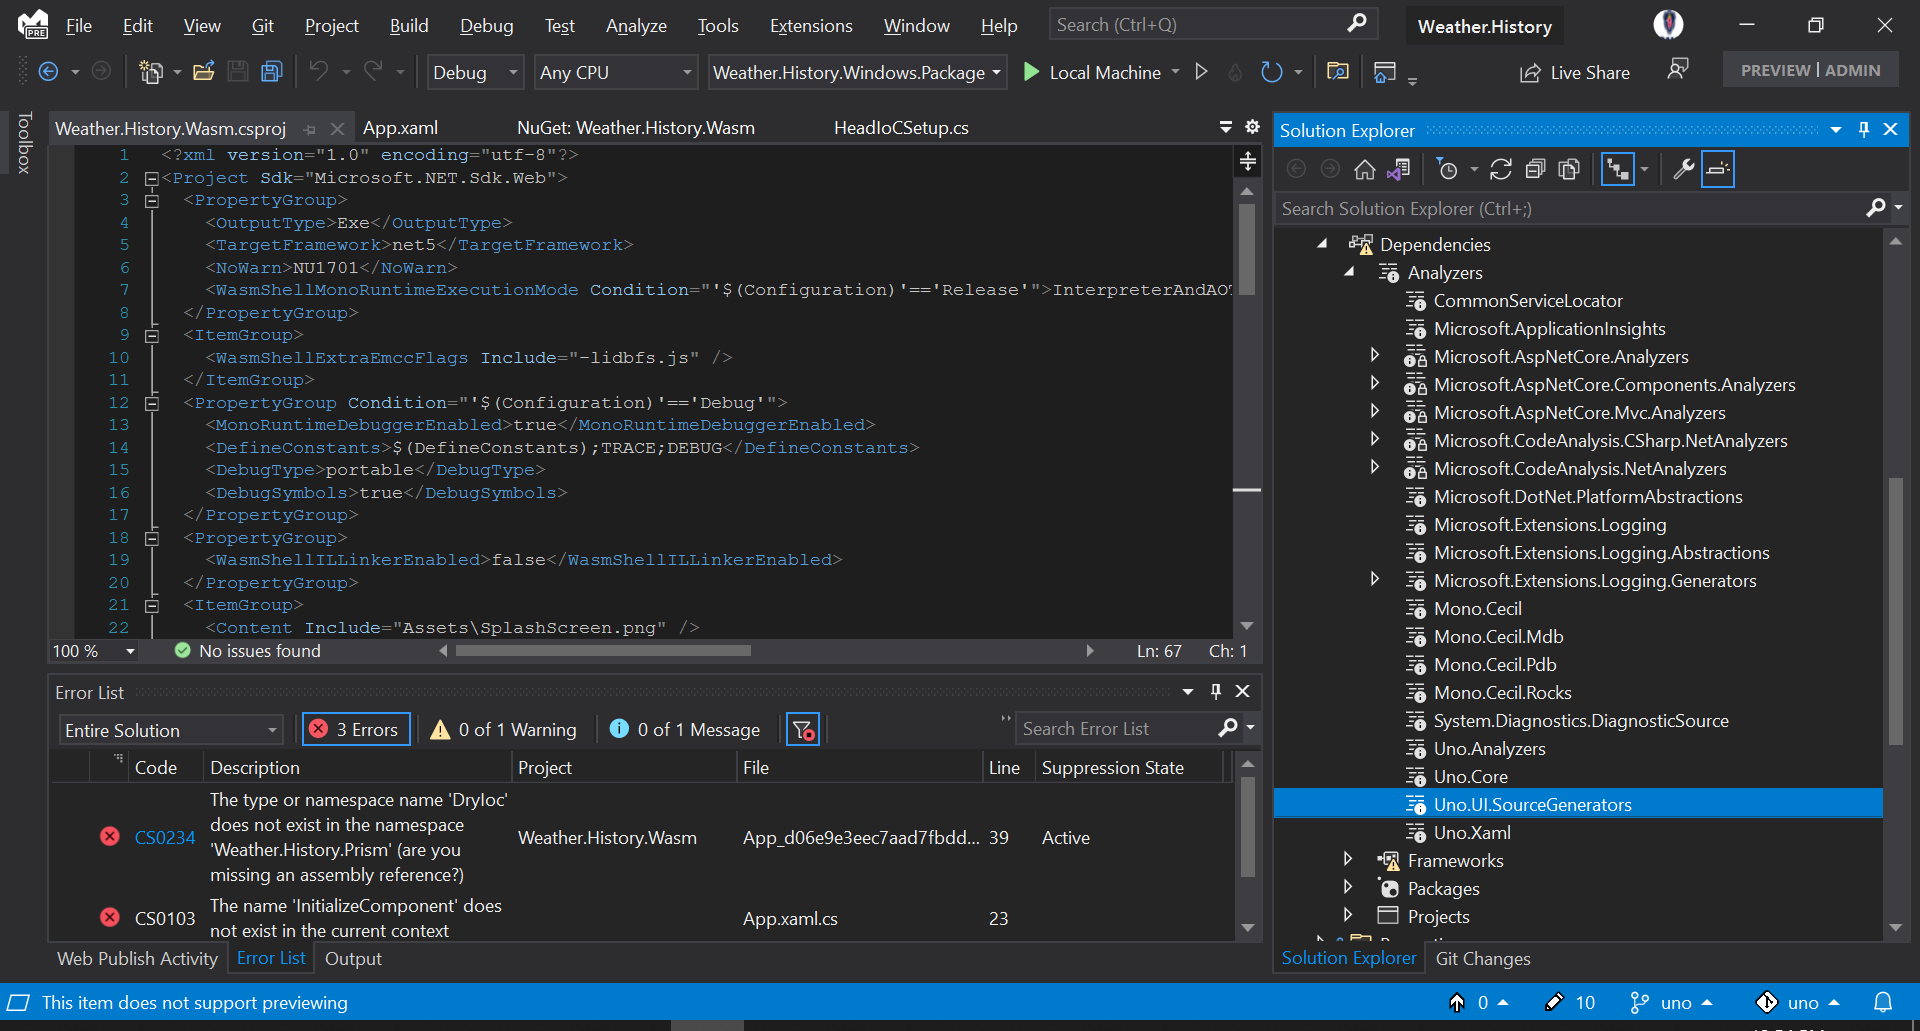1920x1031 pixels.
Task: Select the Save All icon
Action: (271, 71)
